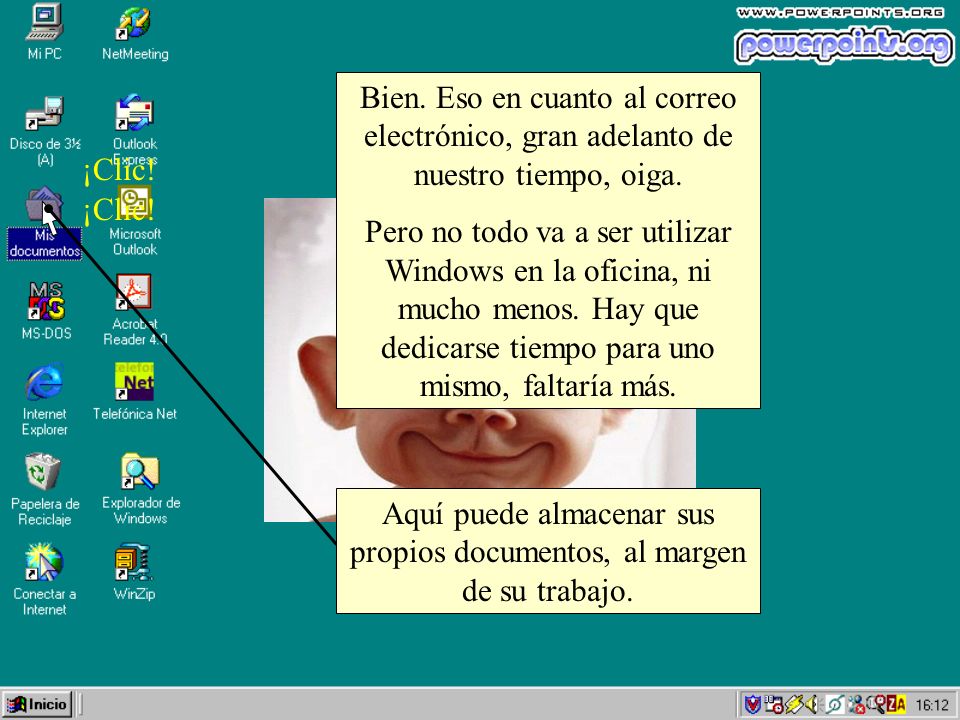Click the task scheduler tray icon

[x=773, y=705]
